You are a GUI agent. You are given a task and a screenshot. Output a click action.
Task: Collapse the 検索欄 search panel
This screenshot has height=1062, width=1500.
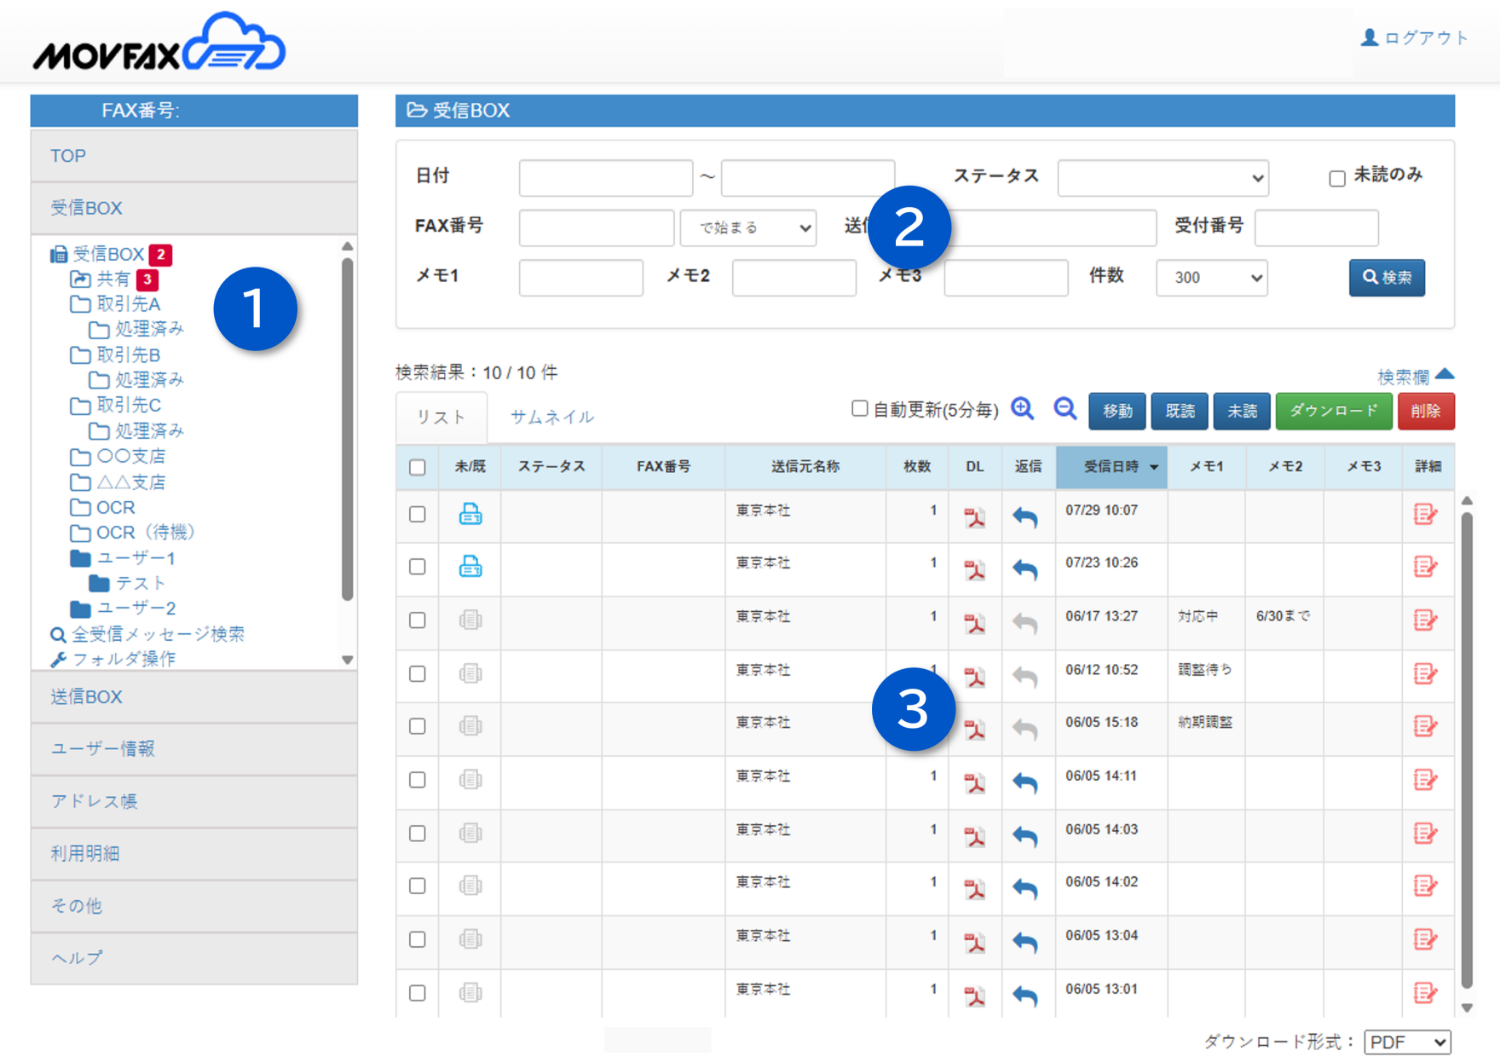1415,376
